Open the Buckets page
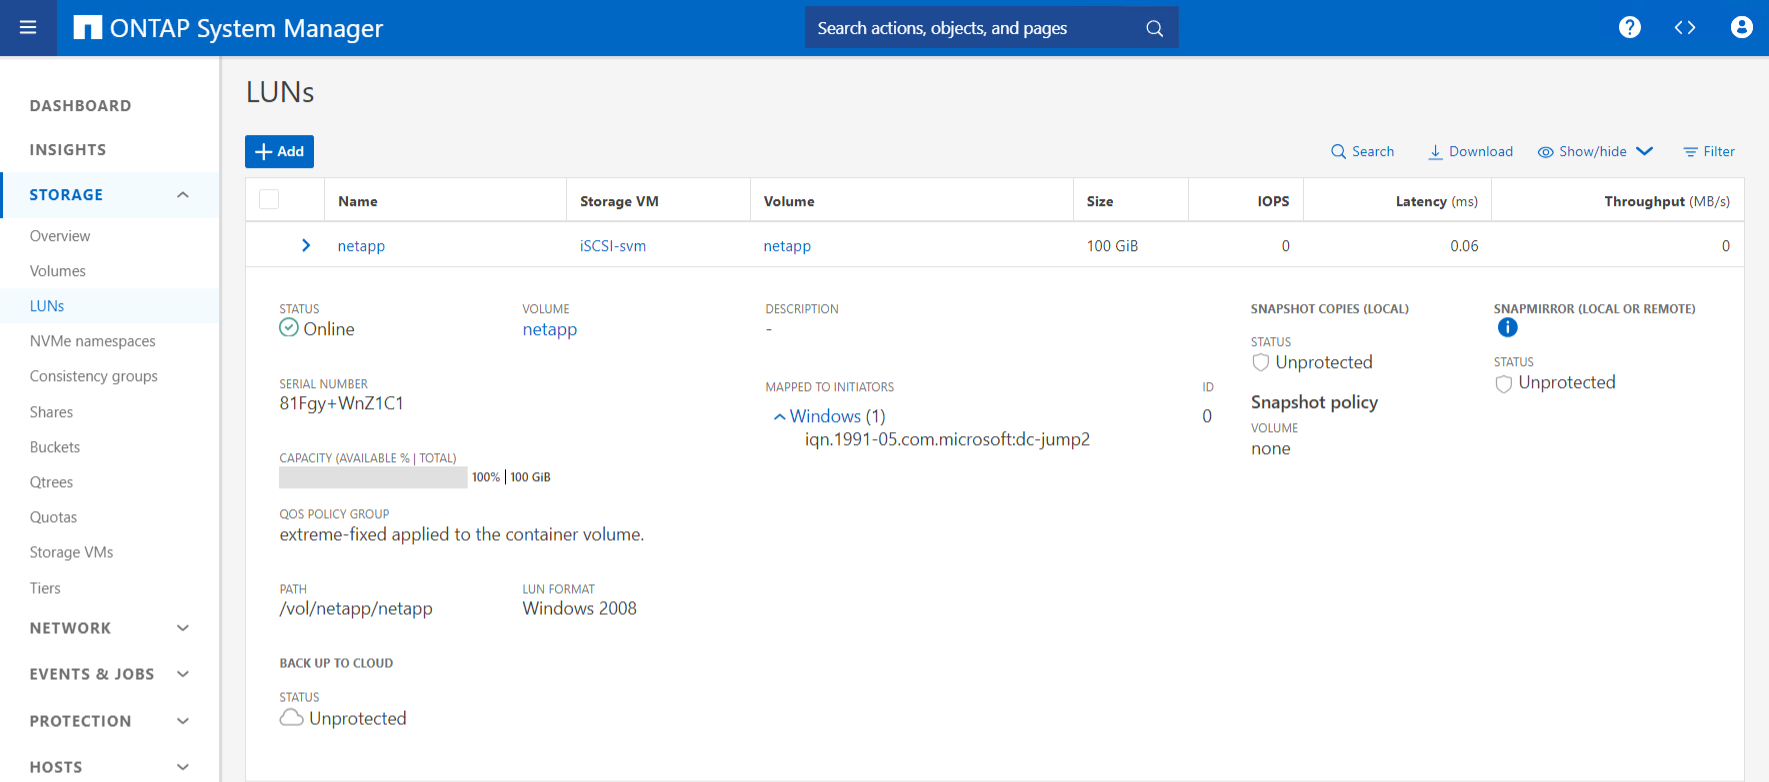 coord(55,447)
